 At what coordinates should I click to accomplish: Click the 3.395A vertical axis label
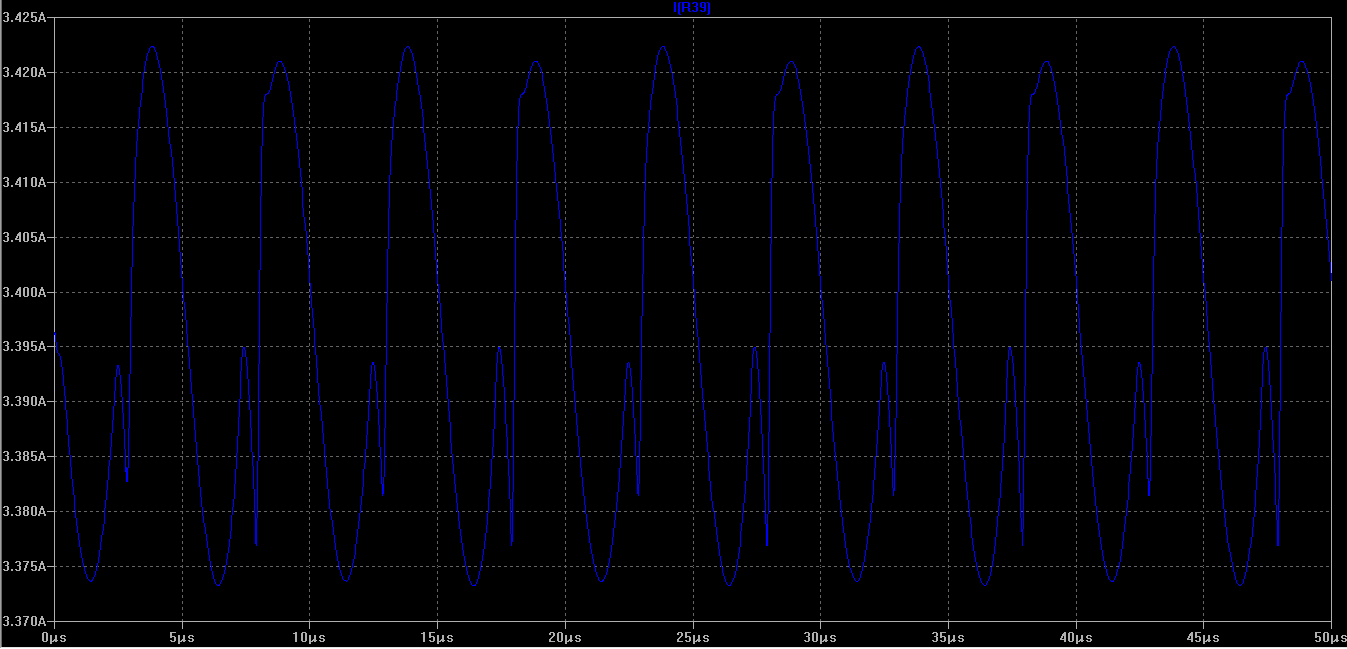pyautogui.click(x=23, y=347)
